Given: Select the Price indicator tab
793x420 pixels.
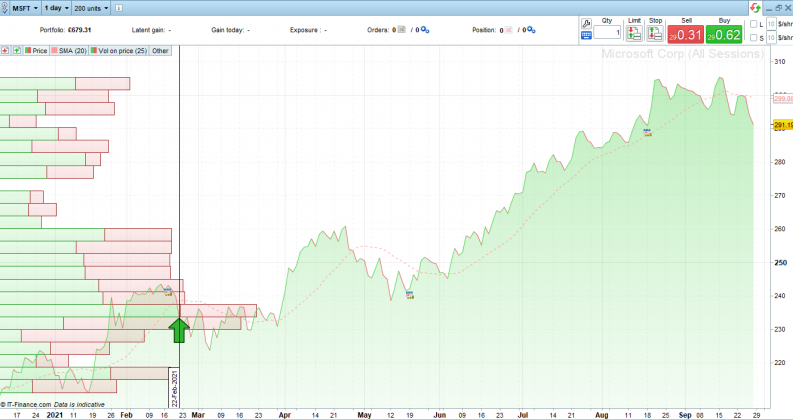Looking at the screenshot, I should (x=36, y=51).
